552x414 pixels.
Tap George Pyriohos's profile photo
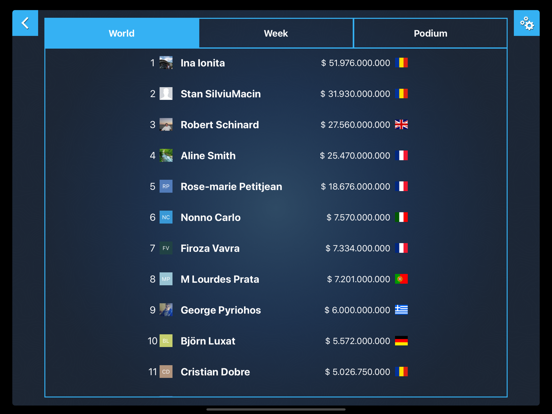tap(166, 310)
